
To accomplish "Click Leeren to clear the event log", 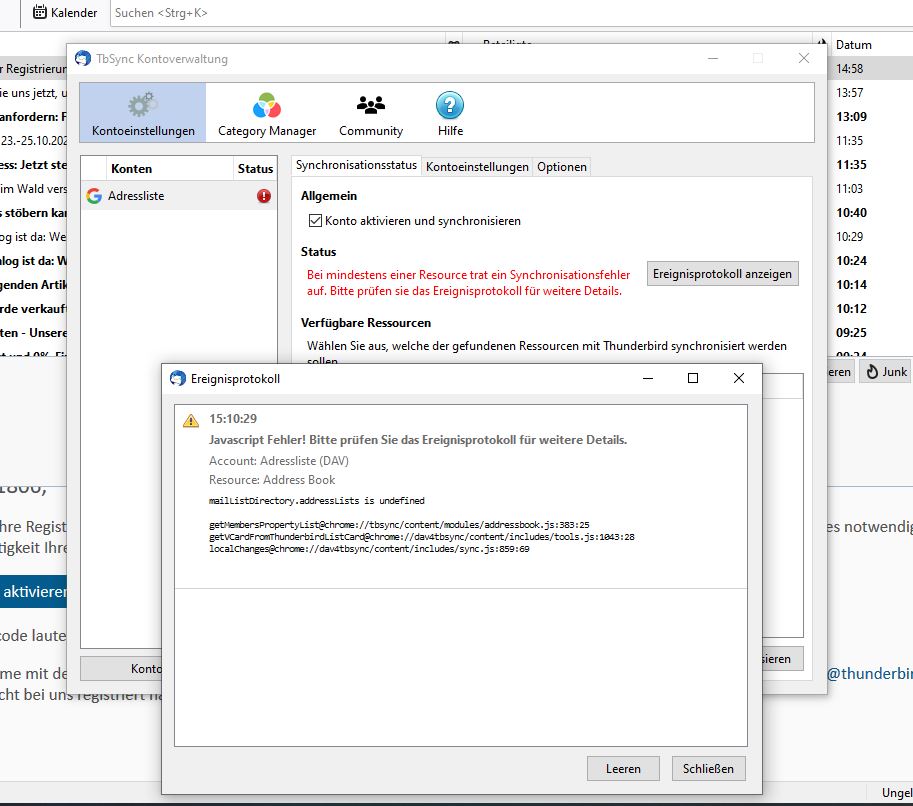I will 623,769.
